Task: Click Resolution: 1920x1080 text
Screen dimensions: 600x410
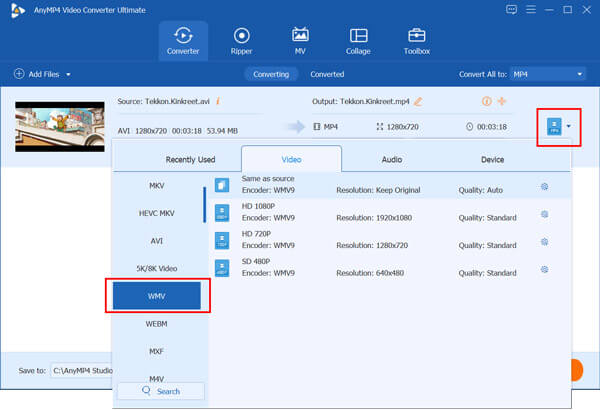Action: pos(374,218)
